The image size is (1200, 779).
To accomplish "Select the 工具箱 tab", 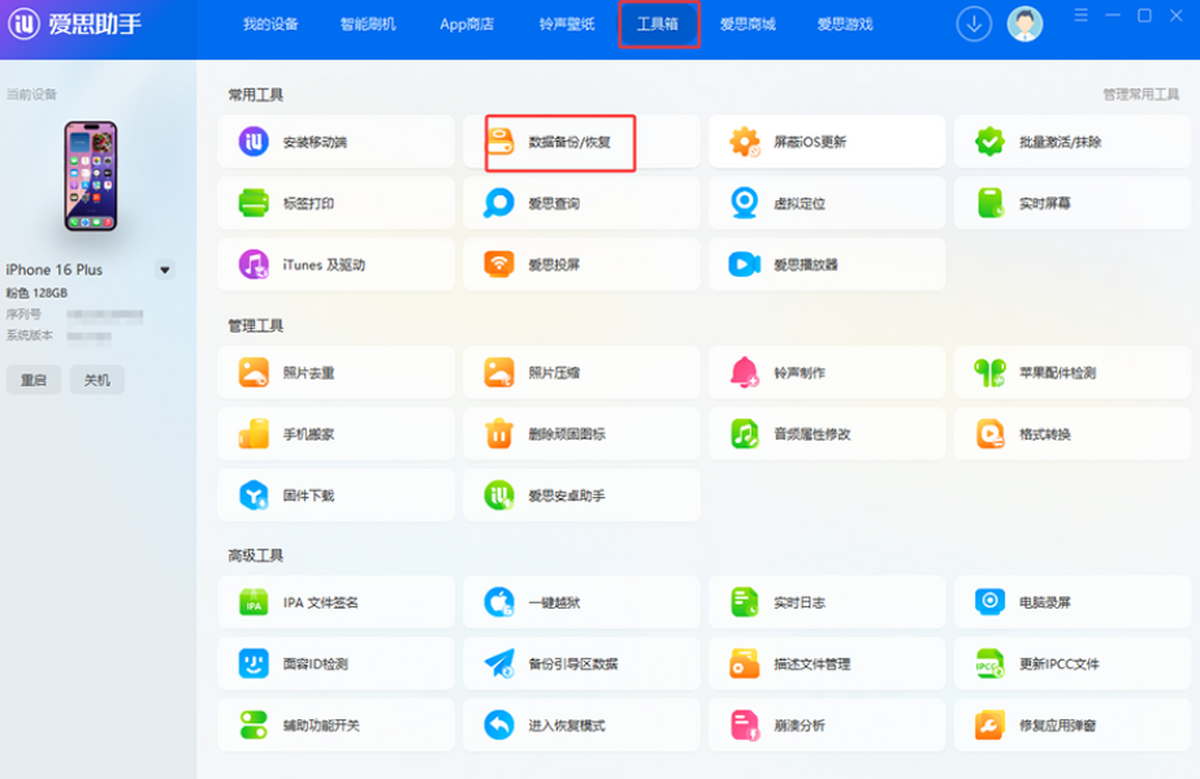I will click(x=658, y=24).
